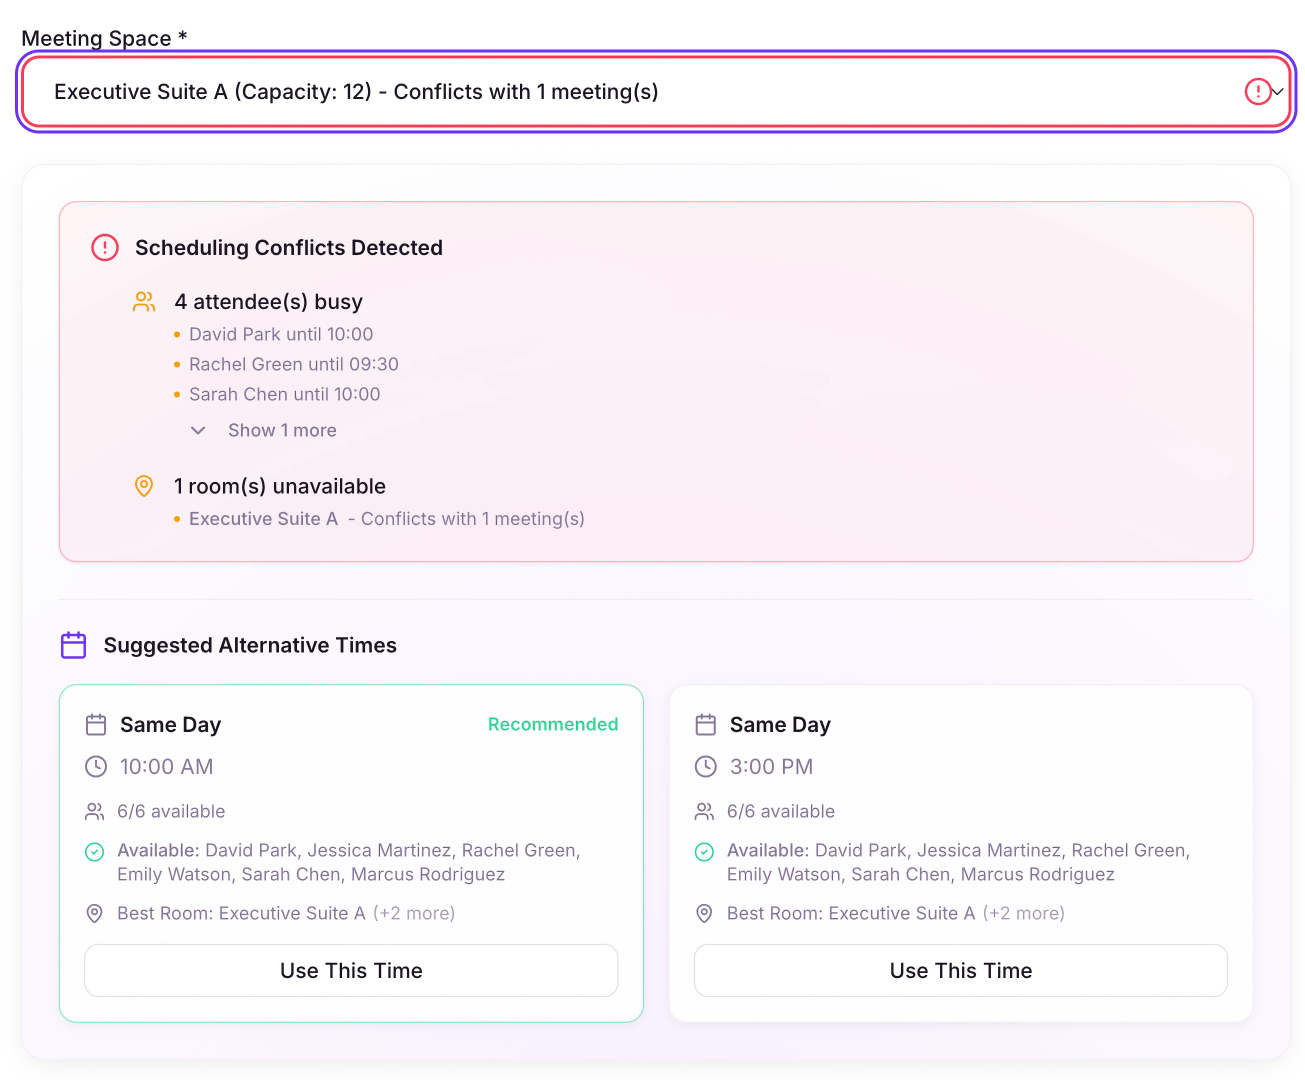1305x1080 pixels.
Task: Use This Time for the 3:00 PM slot
Action: click(960, 970)
